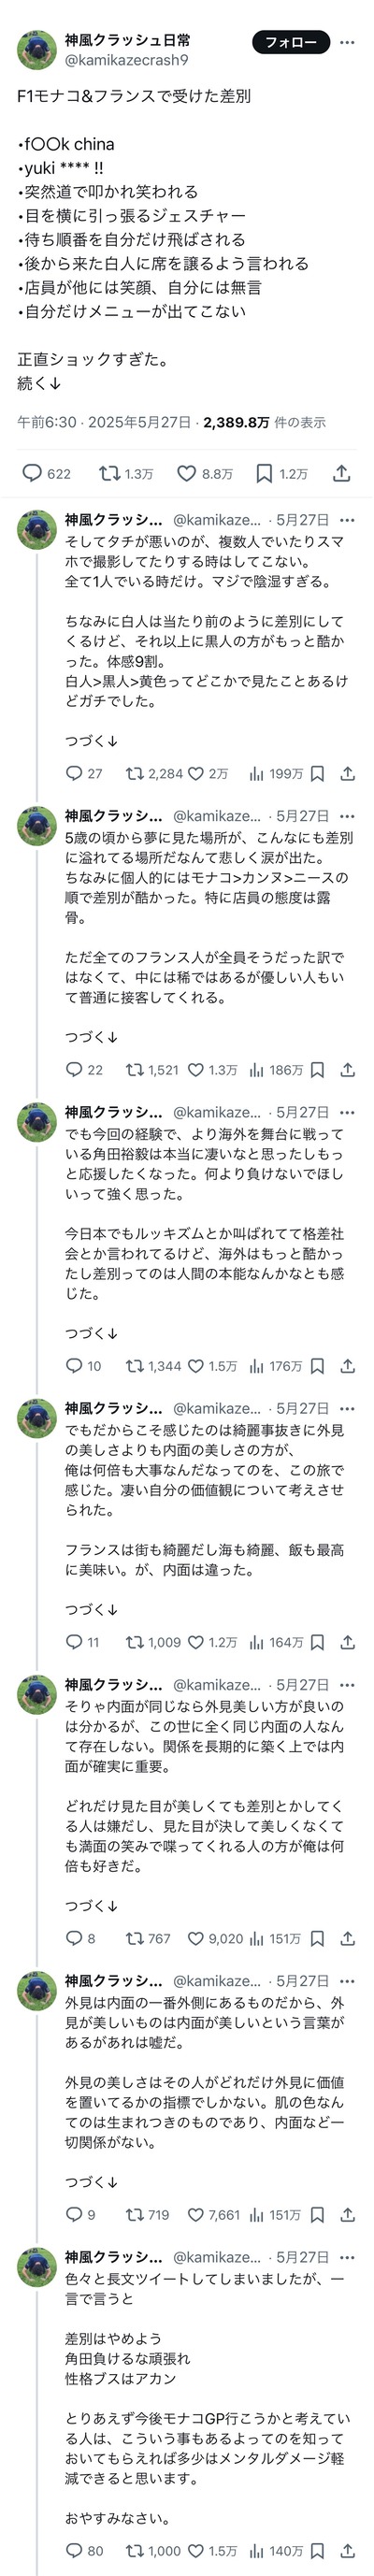
Task: View the 2,389.8万 件の表示 view count
Action: coord(264,422)
